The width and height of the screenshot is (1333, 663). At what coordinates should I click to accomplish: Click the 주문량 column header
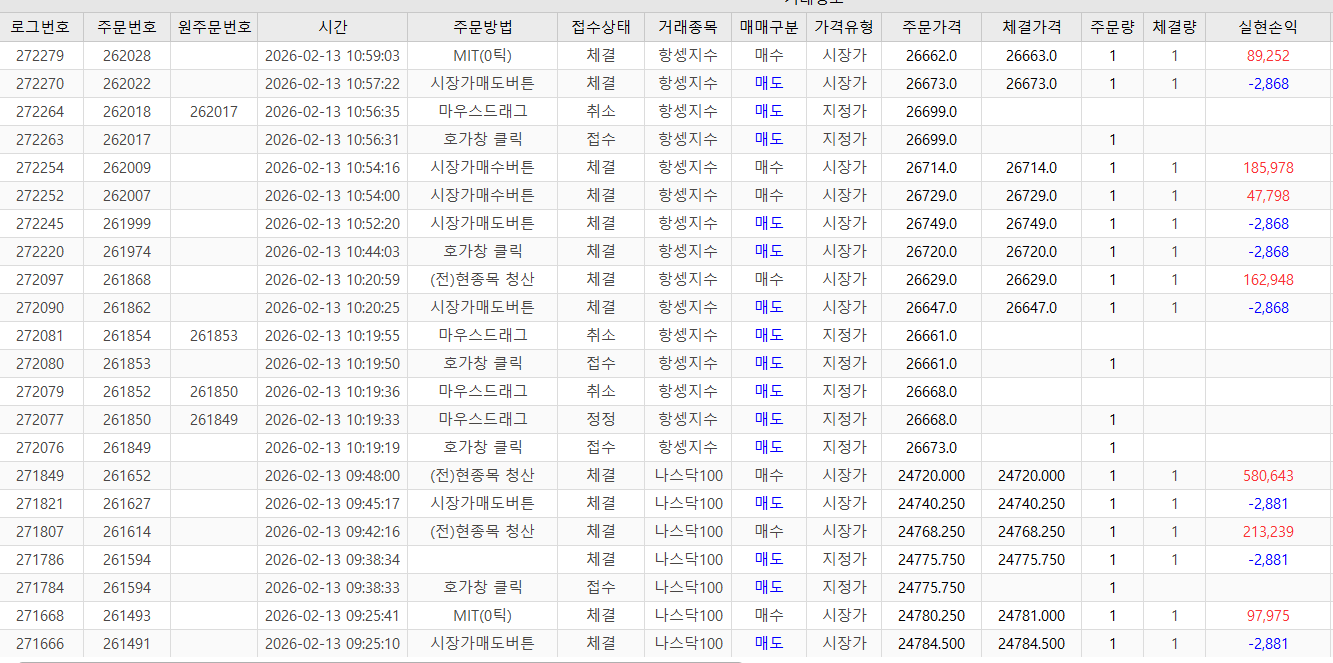click(1112, 27)
